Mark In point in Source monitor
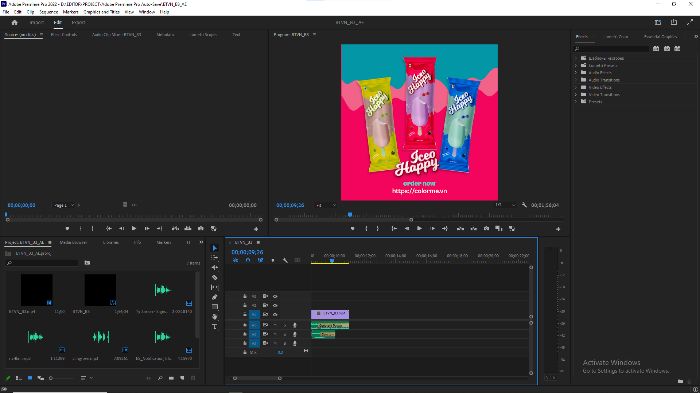Screen dimensions: 700x393 80,228
